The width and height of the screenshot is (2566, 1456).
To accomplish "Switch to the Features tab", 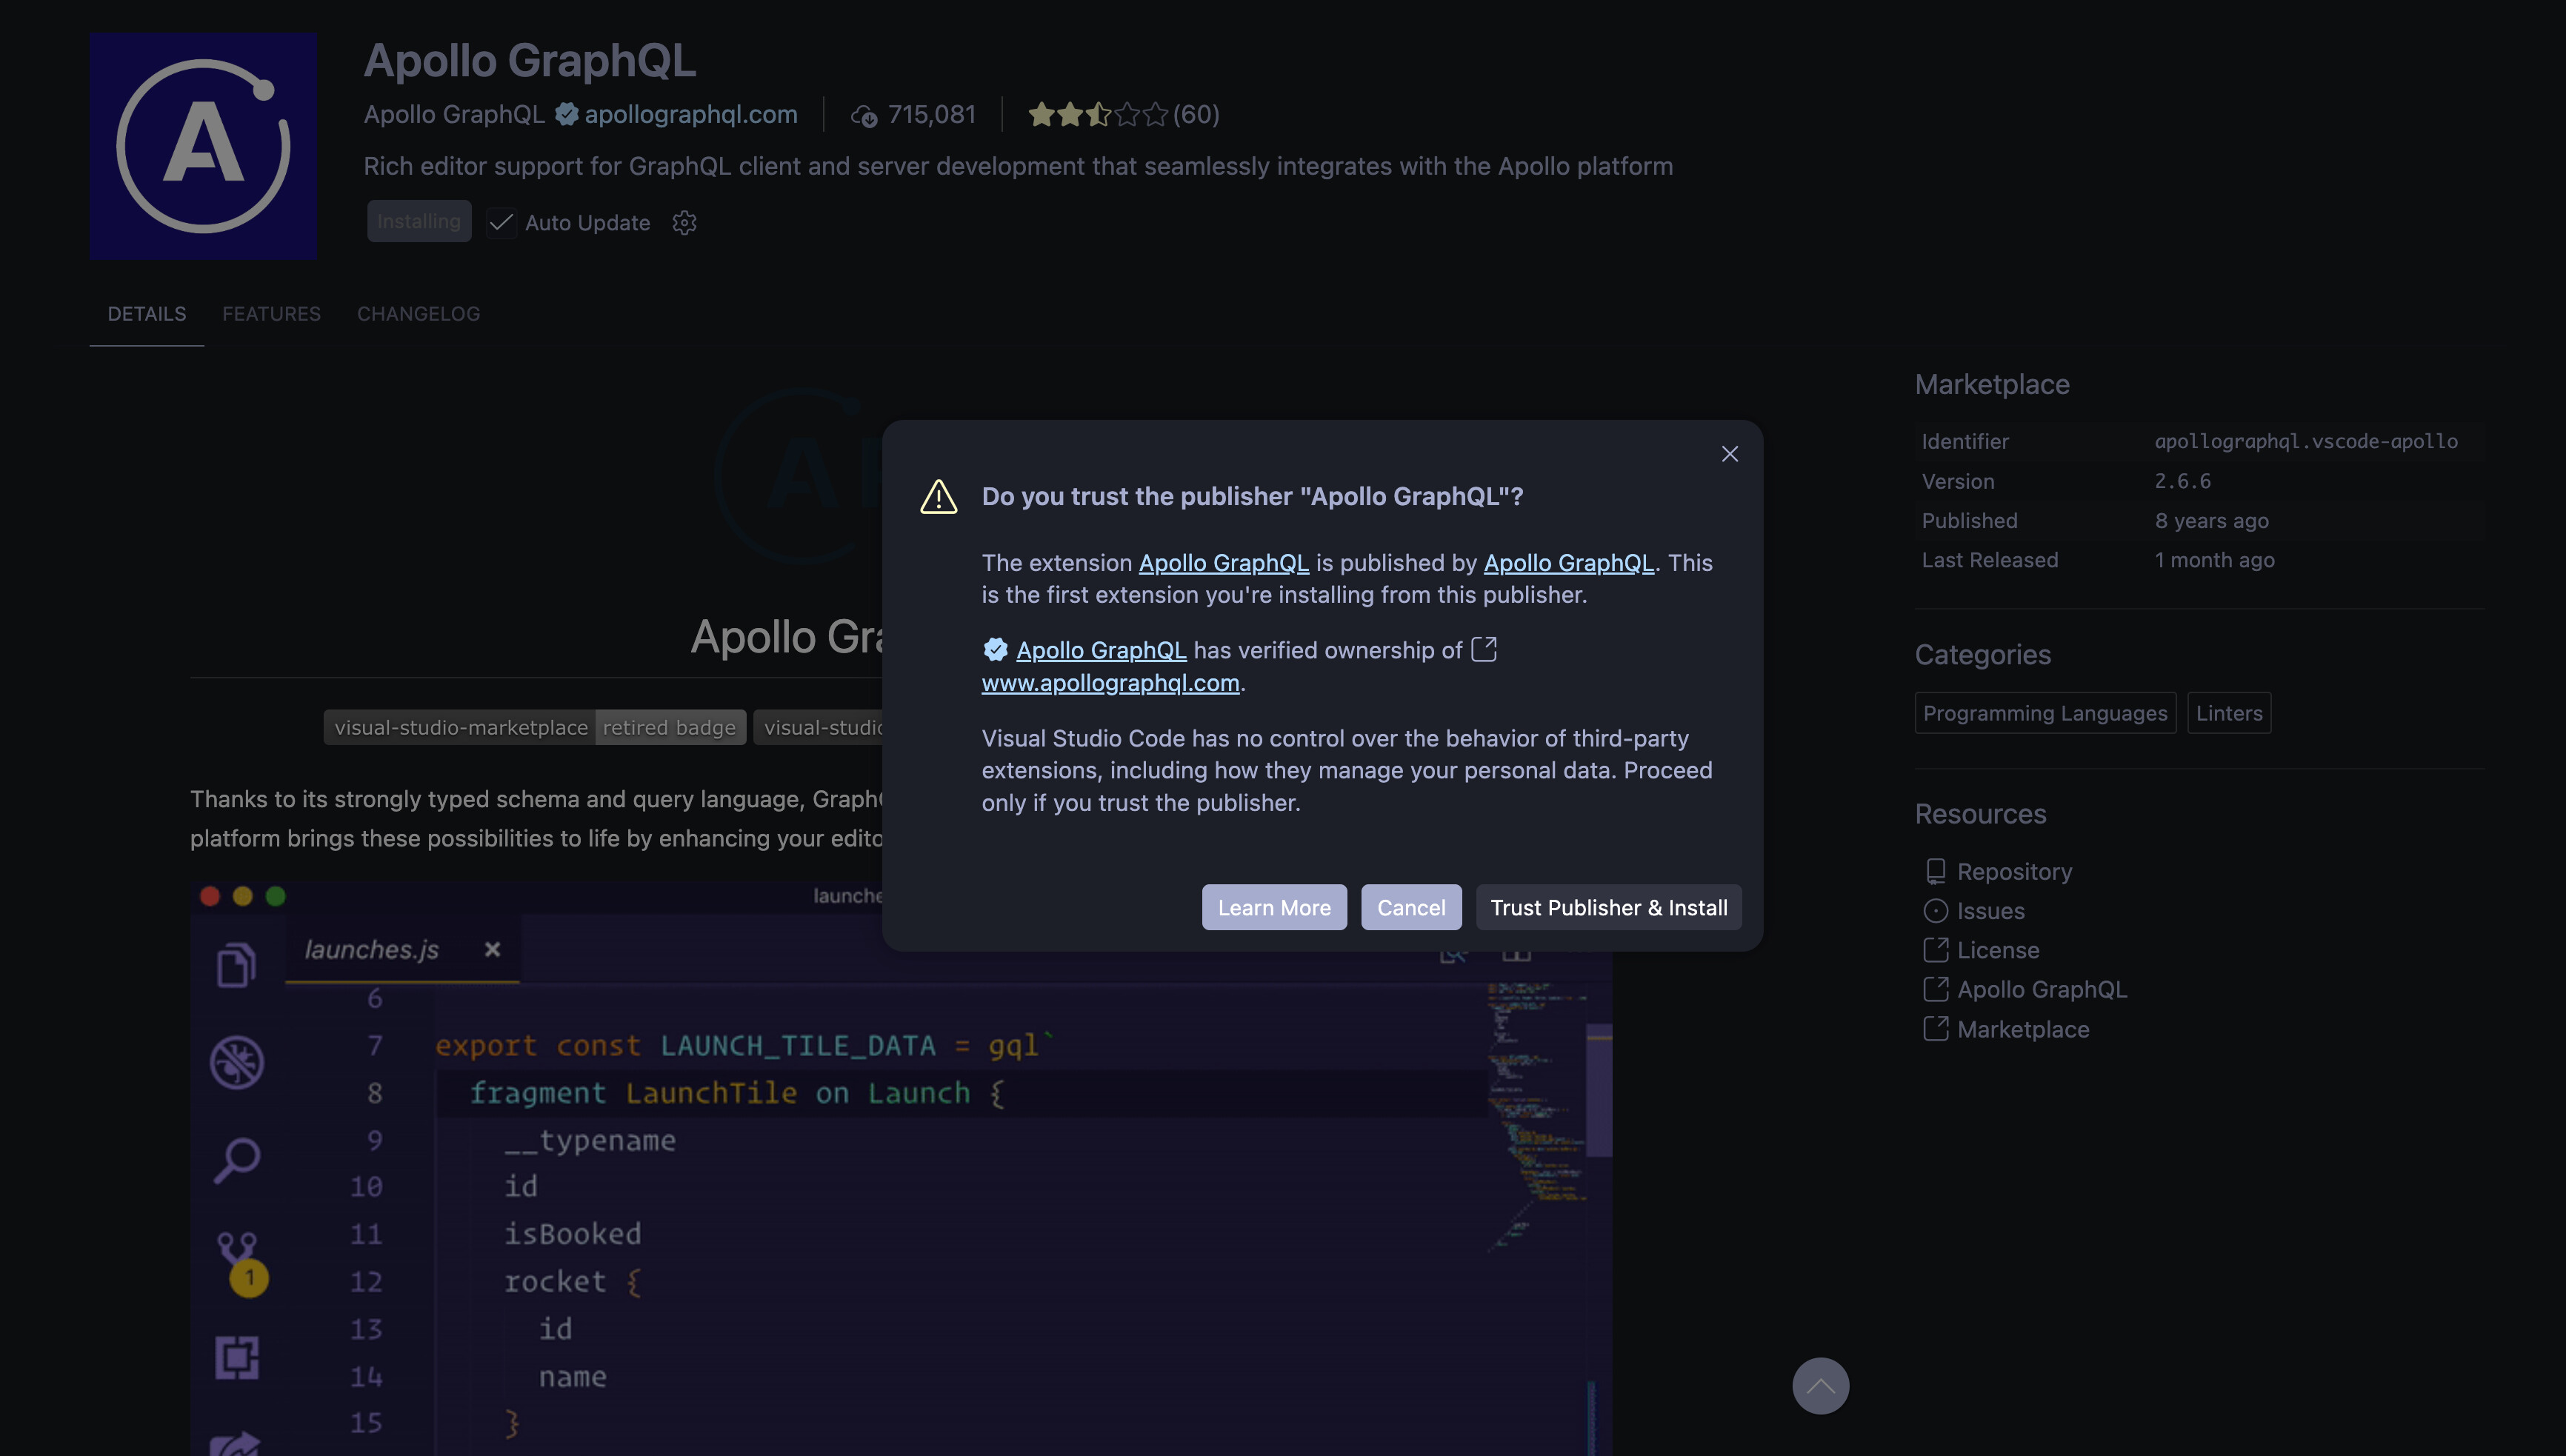I will point(271,314).
